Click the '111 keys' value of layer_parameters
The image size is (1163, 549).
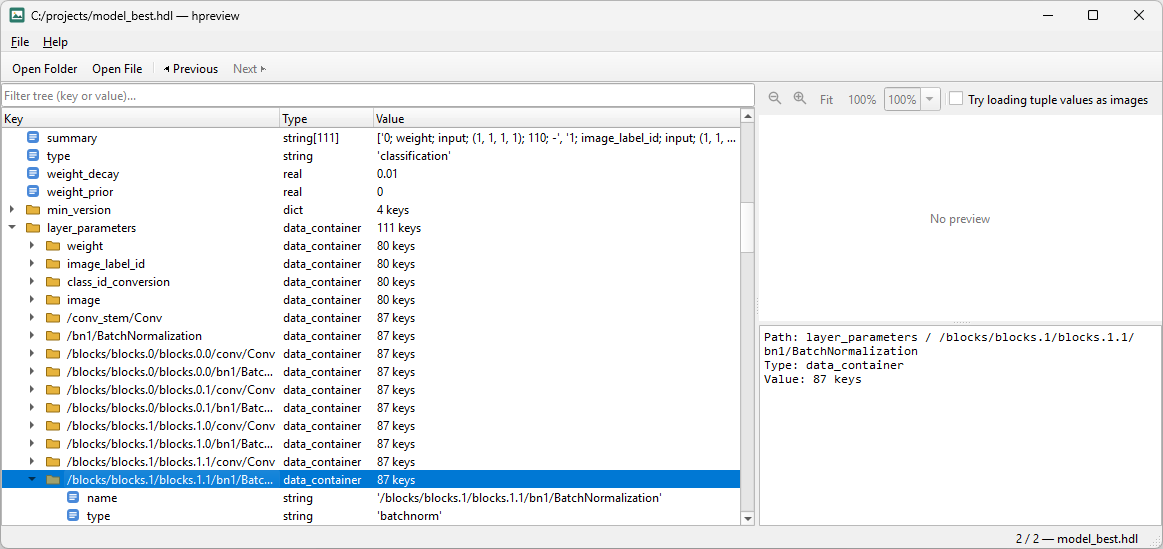[x=399, y=228]
